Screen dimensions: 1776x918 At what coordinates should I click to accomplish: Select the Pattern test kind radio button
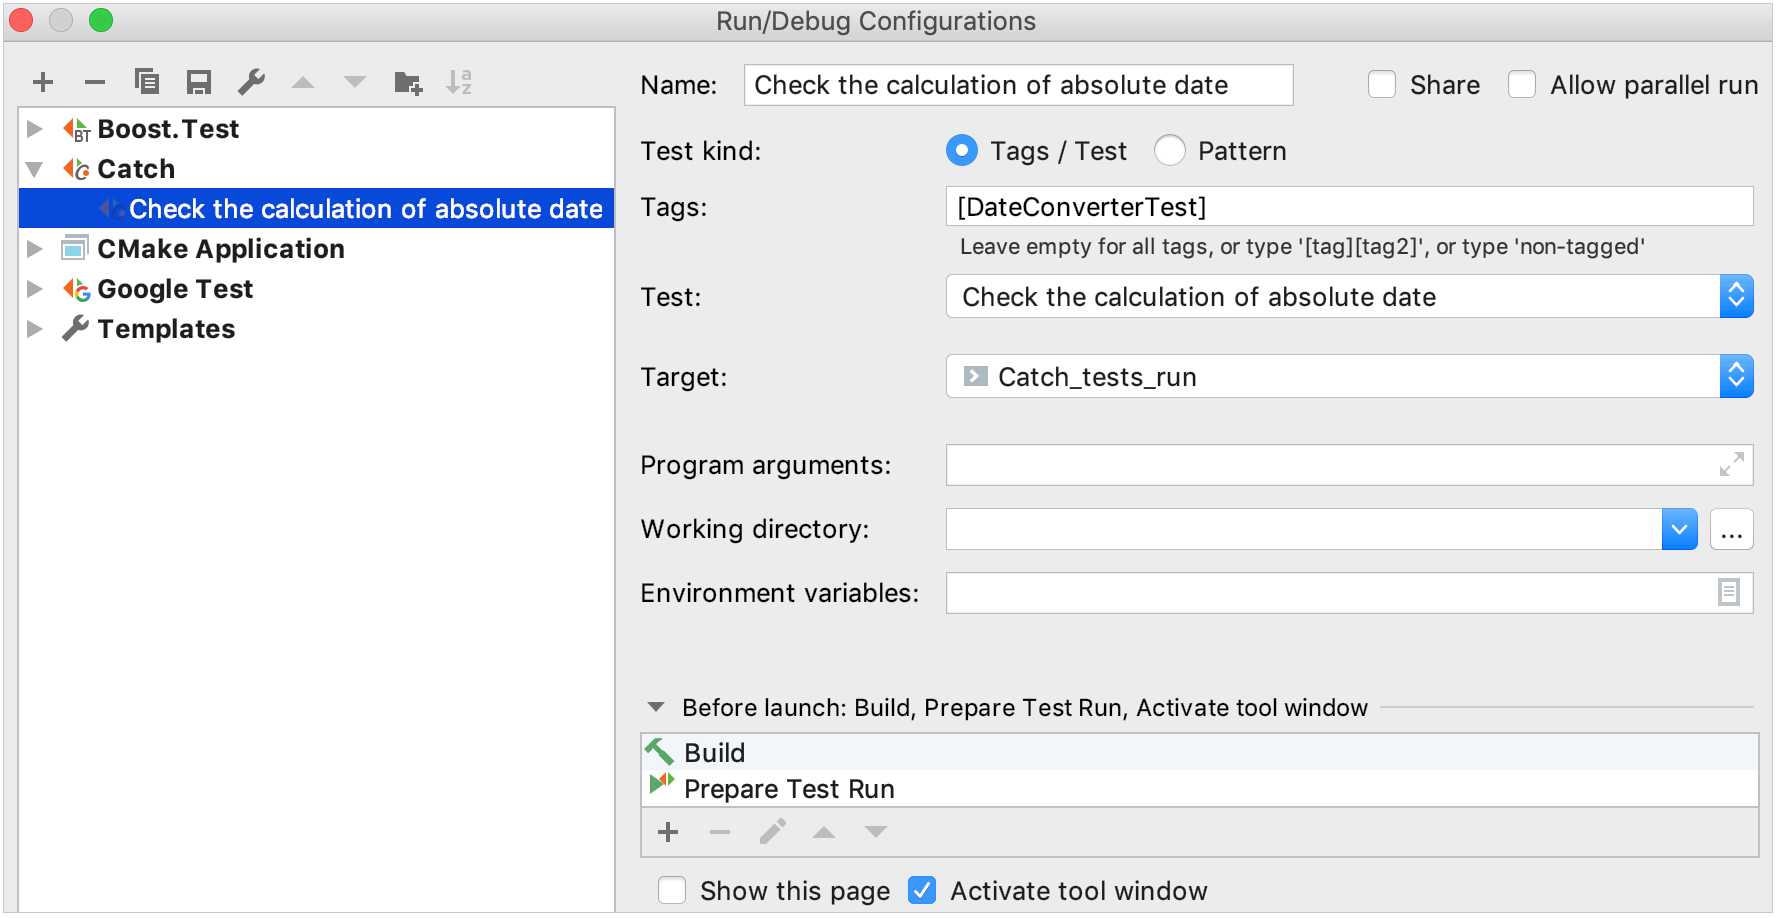1170,151
